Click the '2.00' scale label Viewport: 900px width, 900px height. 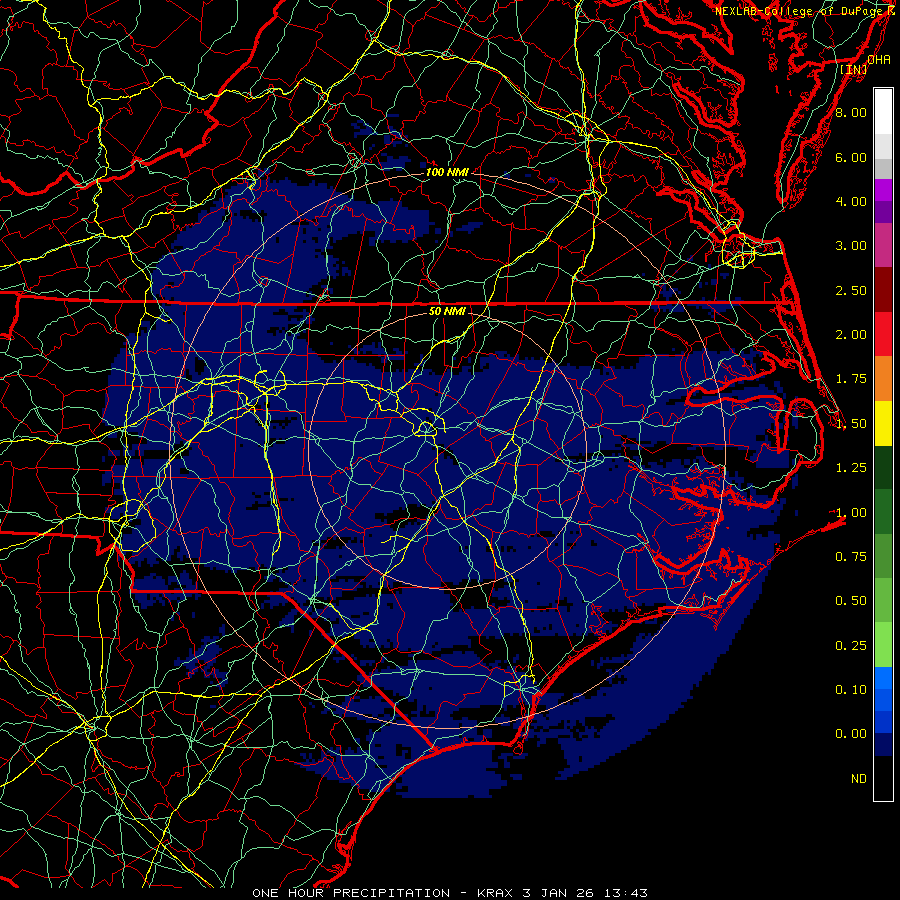click(x=851, y=335)
